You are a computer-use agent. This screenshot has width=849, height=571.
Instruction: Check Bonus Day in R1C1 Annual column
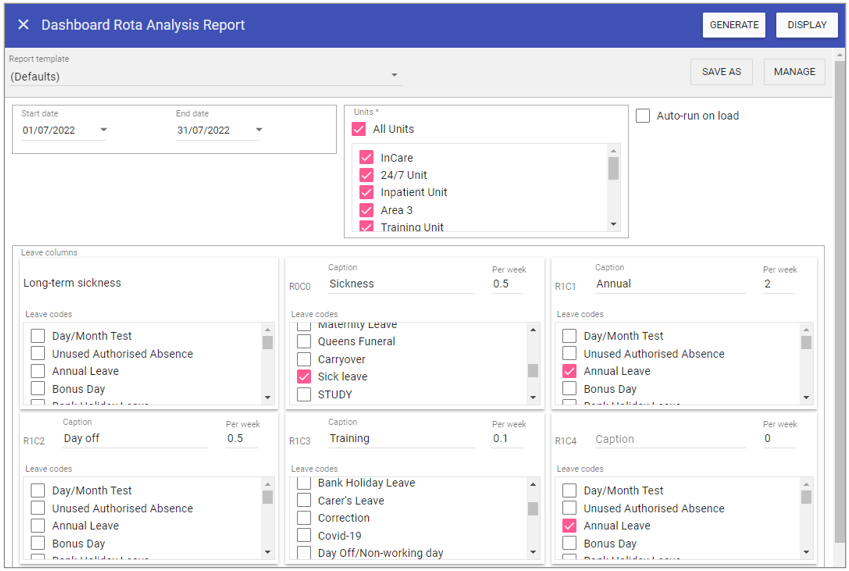coord(569,389)
